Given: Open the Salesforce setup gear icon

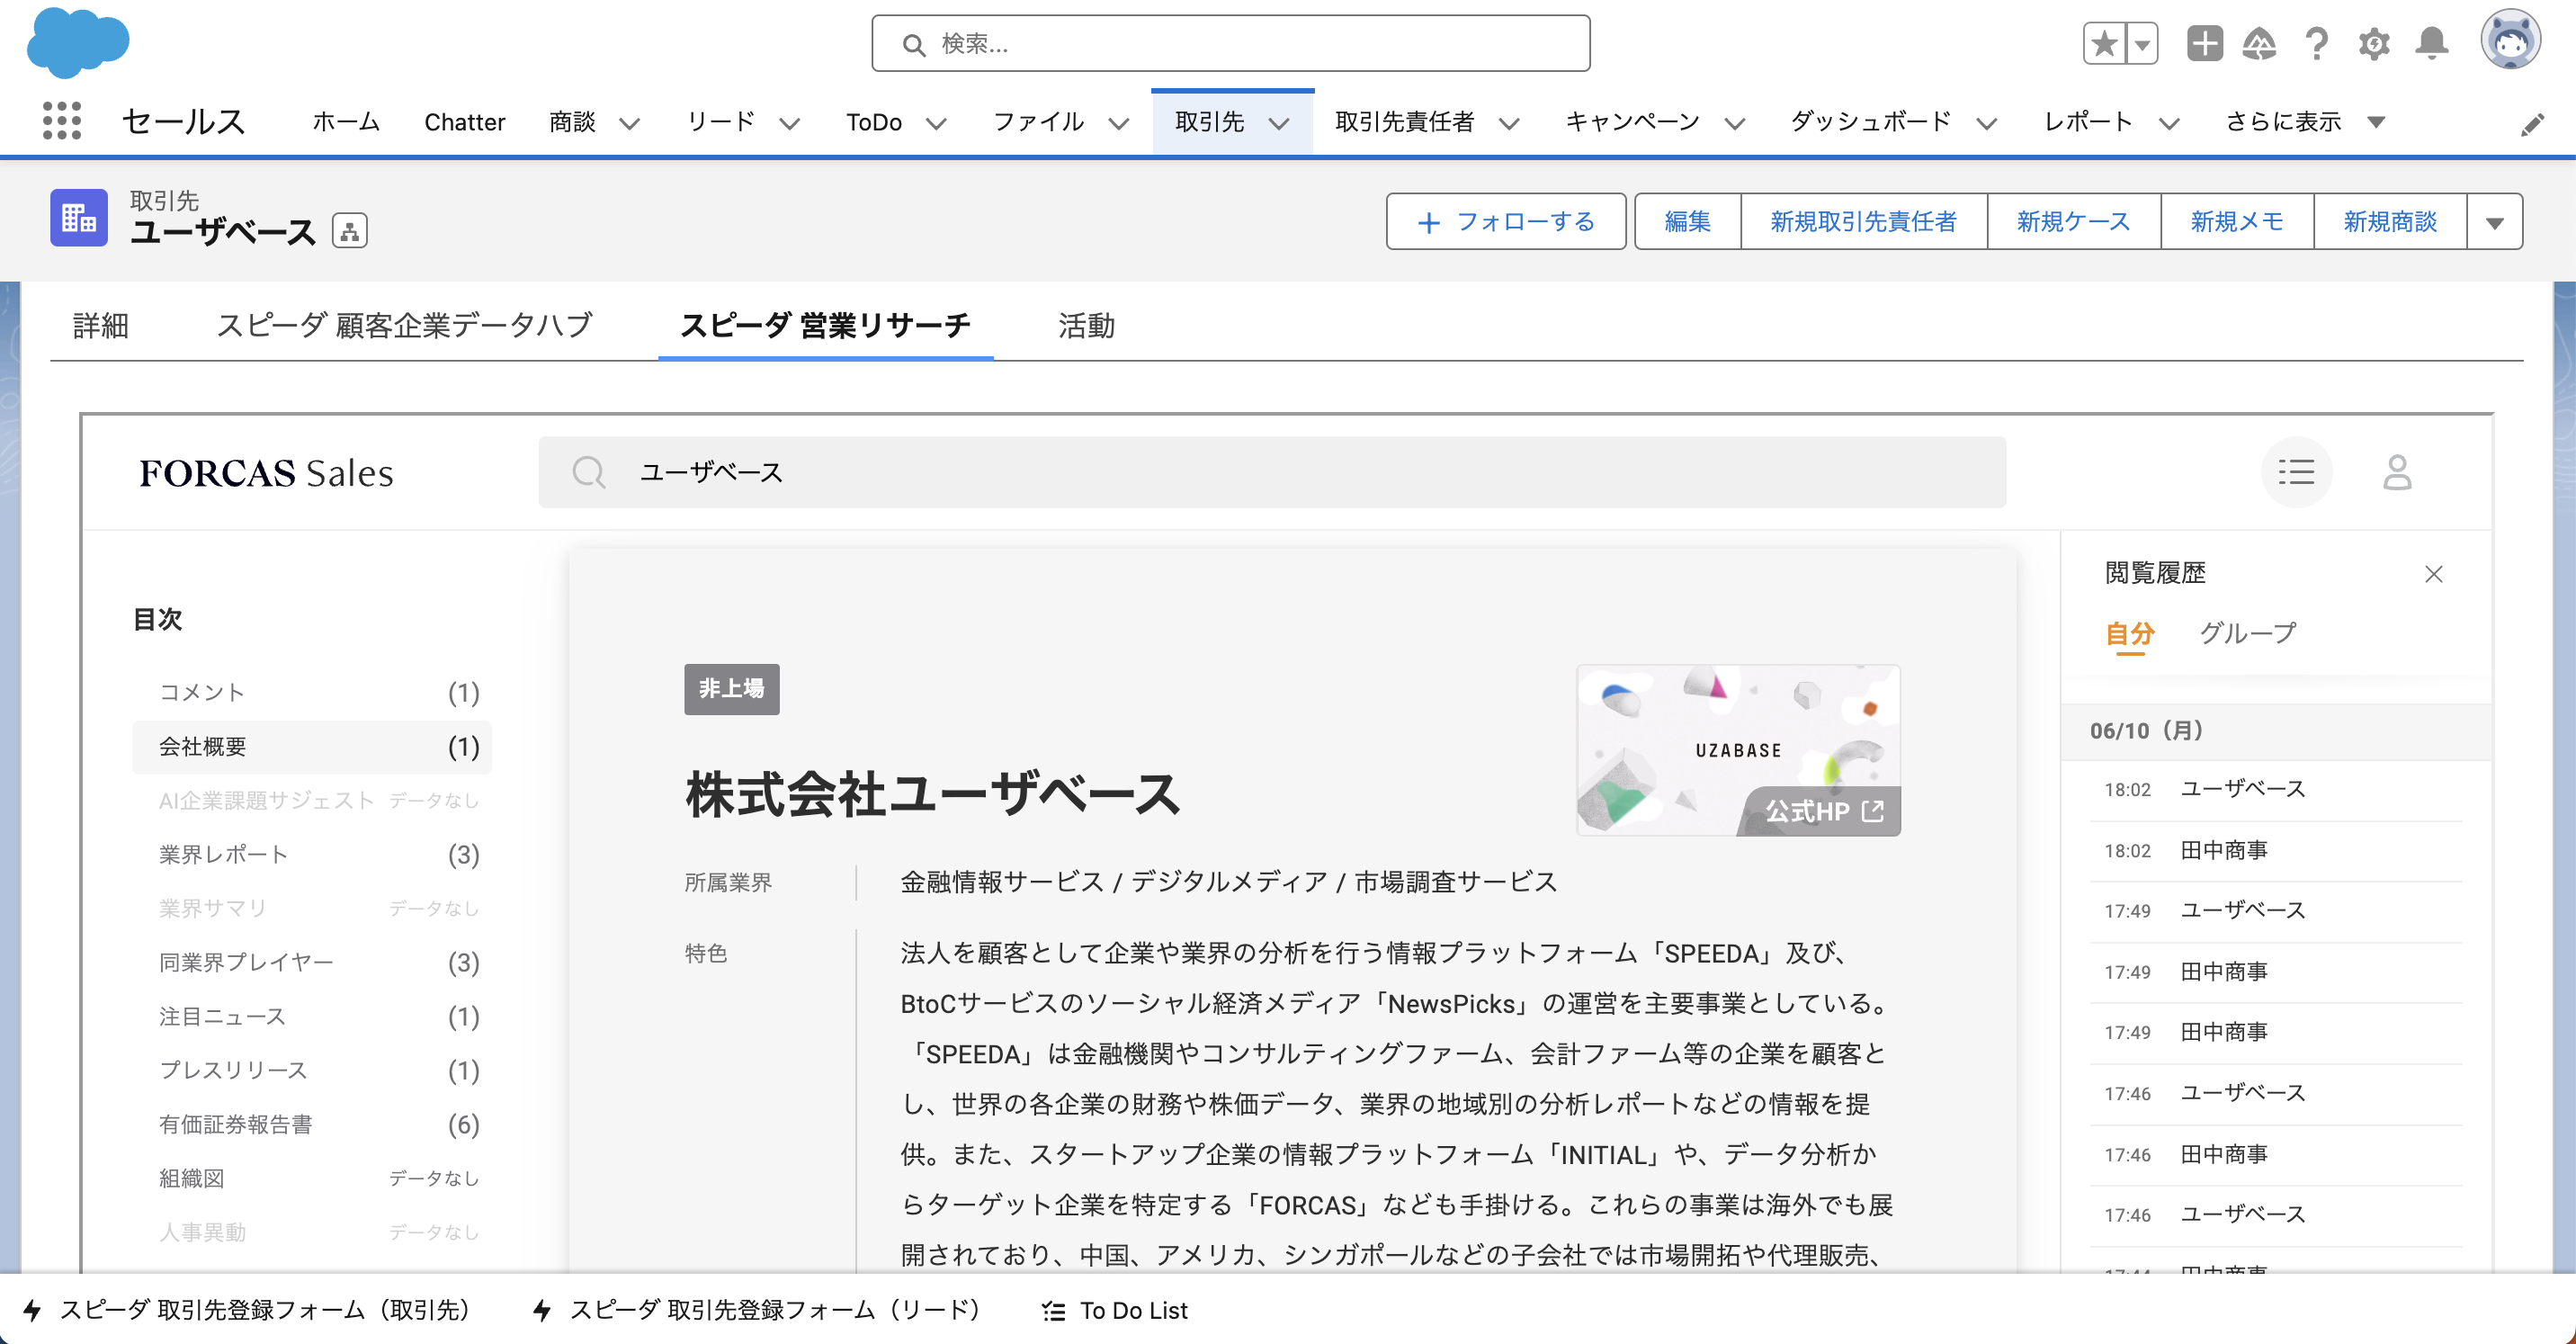Looking at the screenshot, I should tap(2375, 43).
